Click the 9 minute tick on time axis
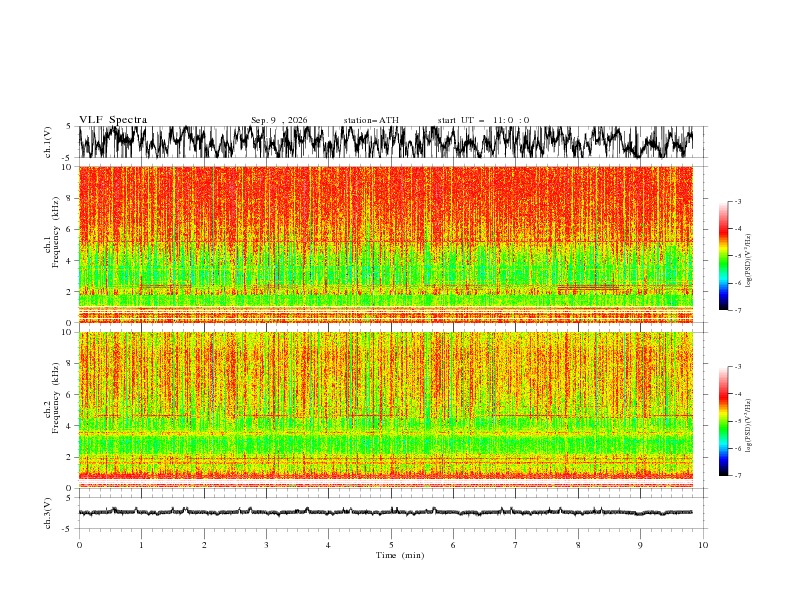 [640, 545]
